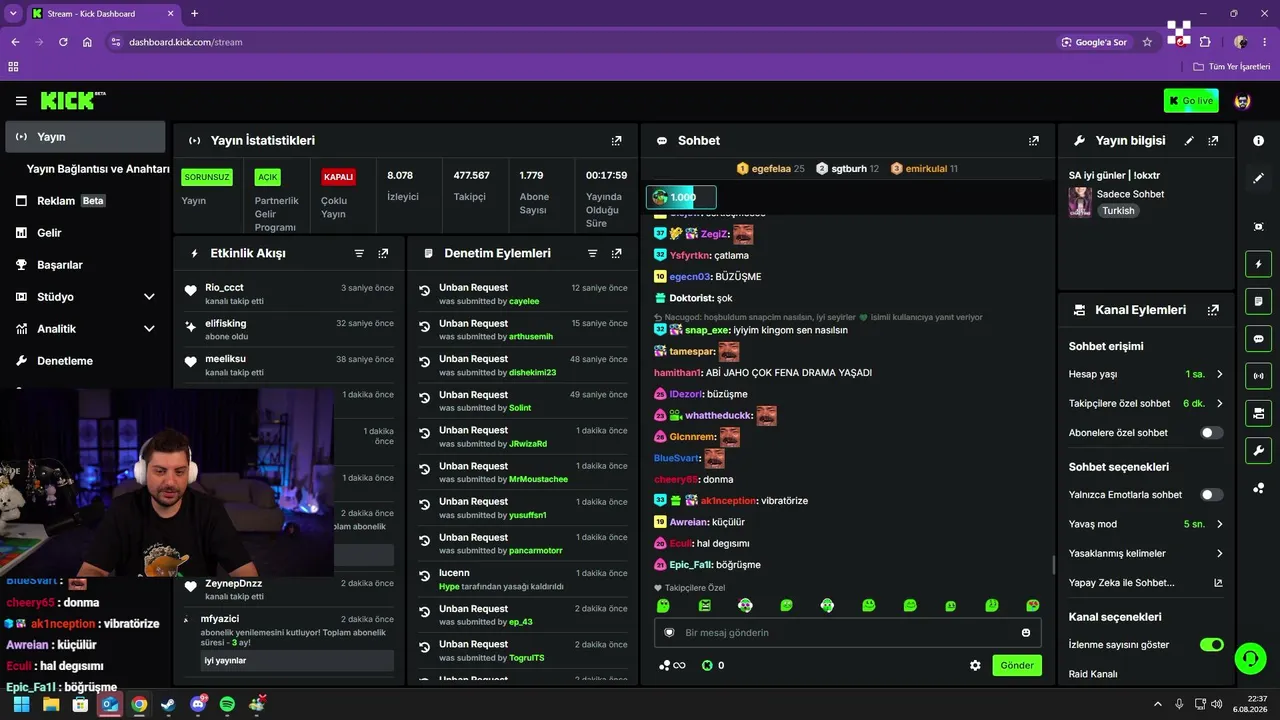Open Denetleme in the sidebar
Image resolution: width=1280 pixels, height=720 pixels.
[85, 361]
